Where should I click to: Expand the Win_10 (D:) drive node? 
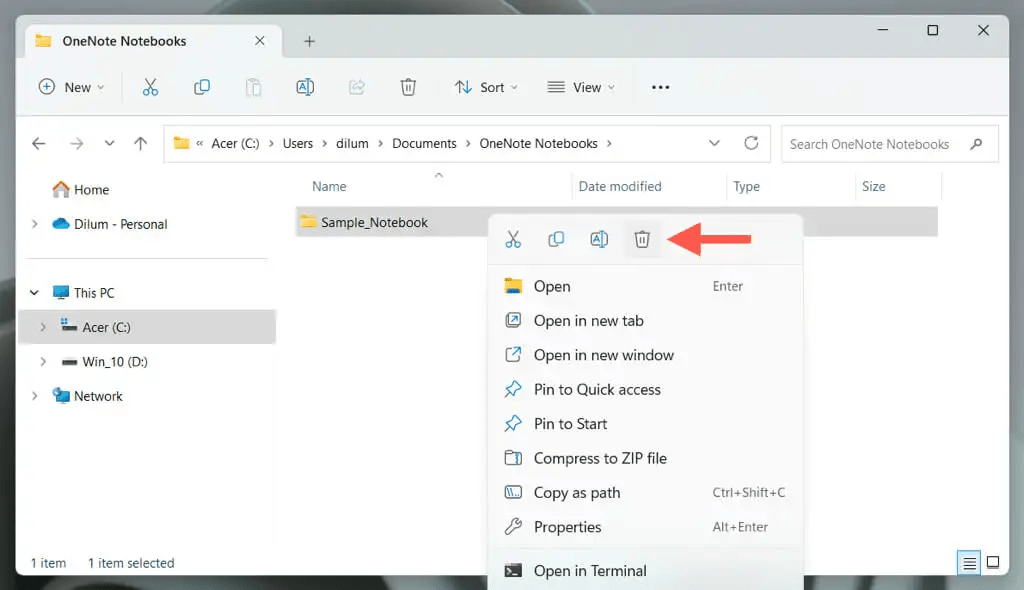pyautogui.click(x=43, y=361)
